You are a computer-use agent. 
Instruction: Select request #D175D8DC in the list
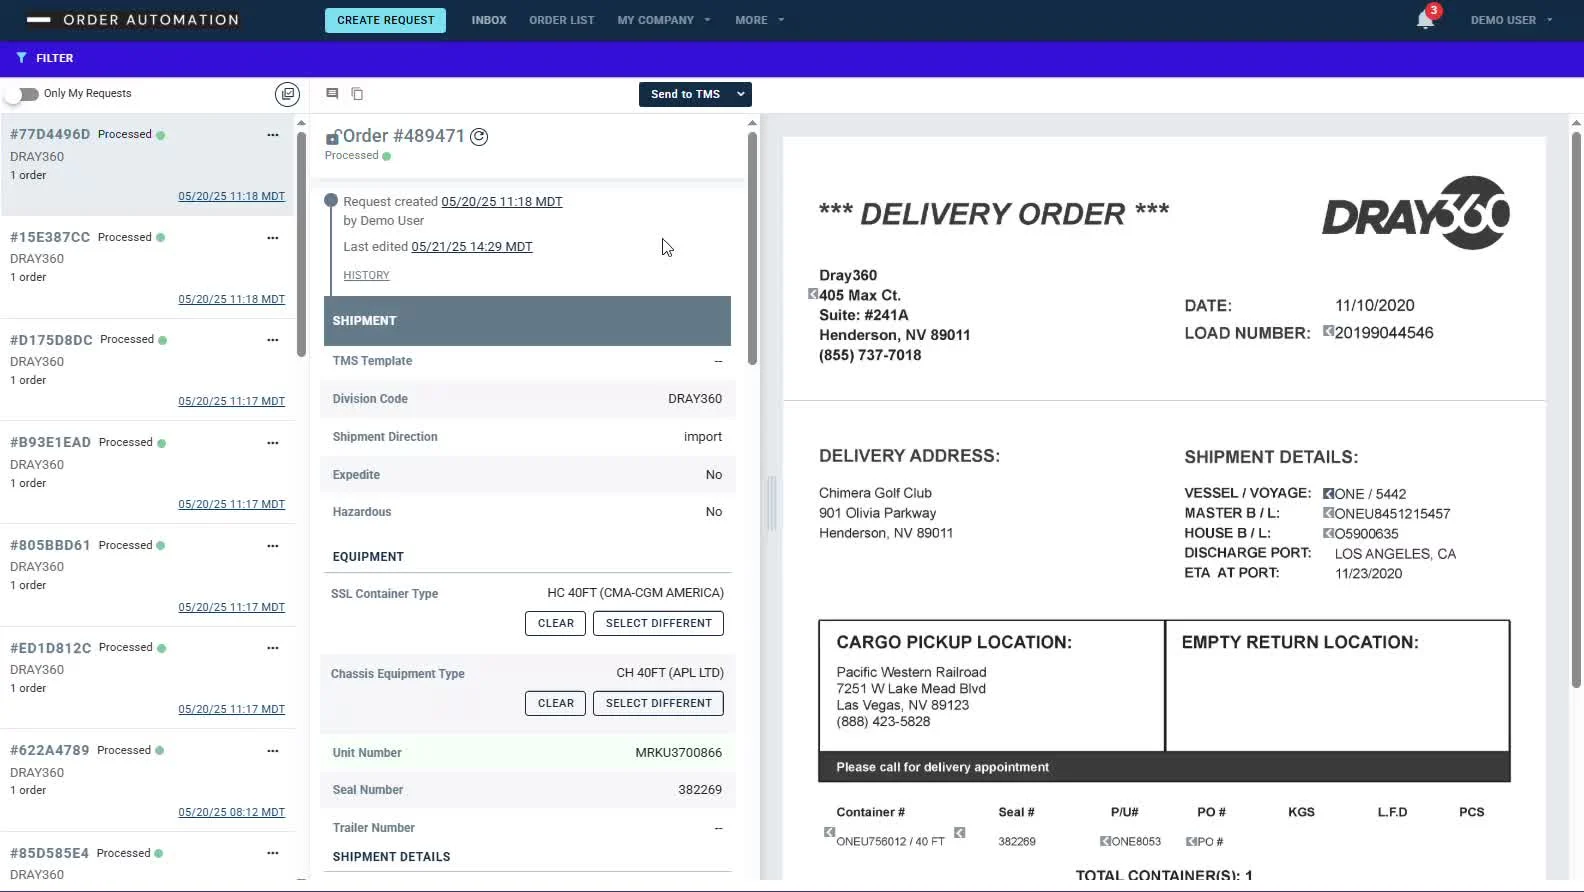(x=147, y=370)
